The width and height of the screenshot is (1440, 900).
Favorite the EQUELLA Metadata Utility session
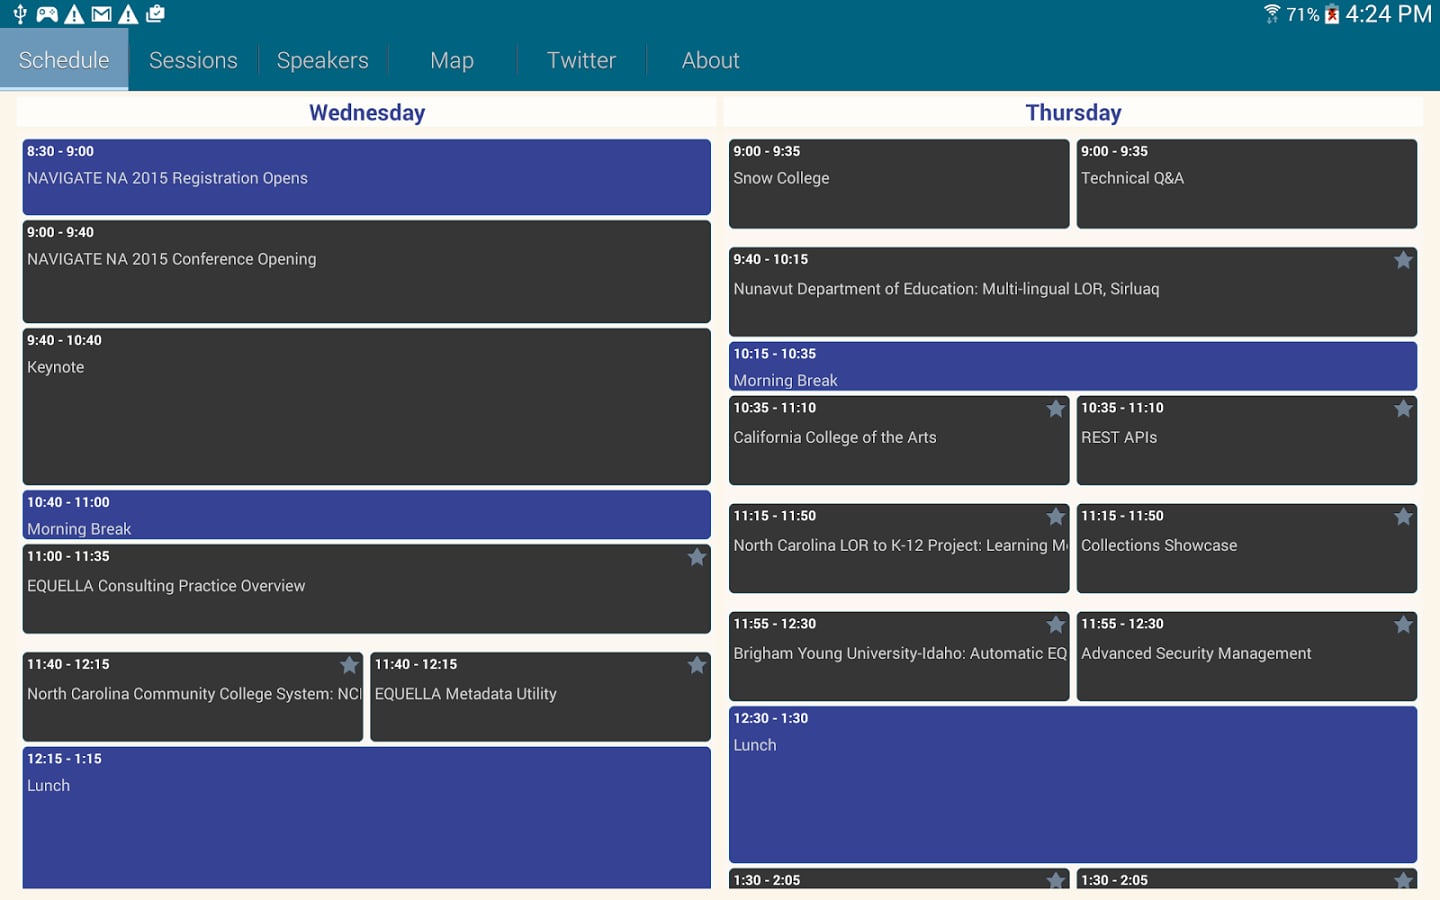[x=697, y=665]
